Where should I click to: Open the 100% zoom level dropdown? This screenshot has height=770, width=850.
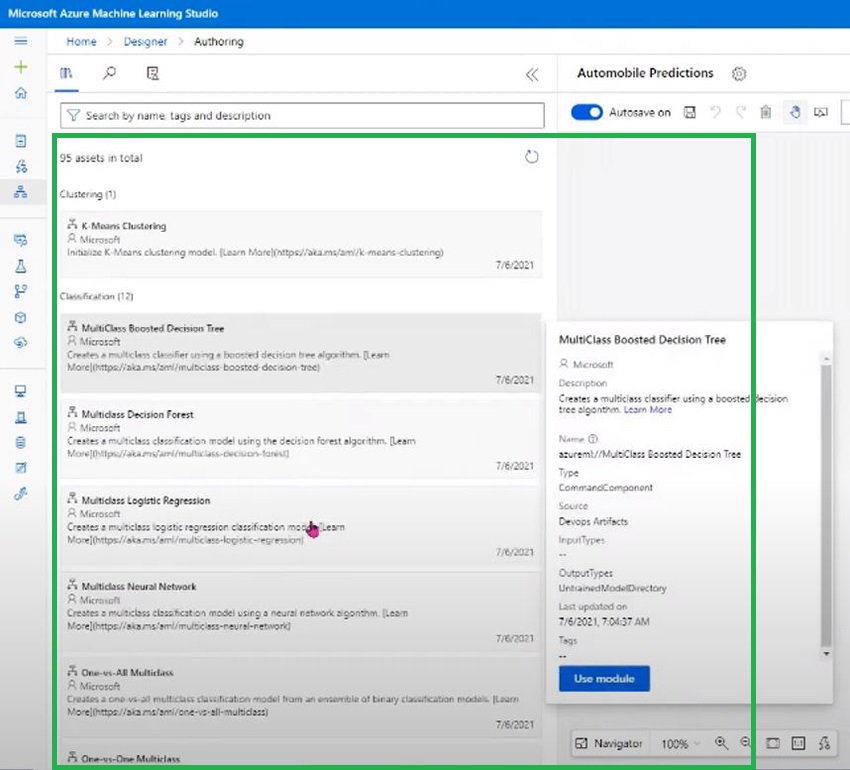(x=680, y=743)
